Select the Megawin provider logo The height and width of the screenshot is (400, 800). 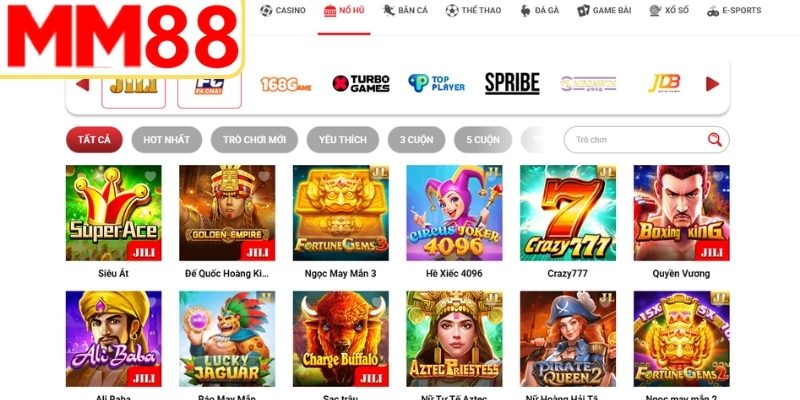pyautogui.click(x=588, y=84)
